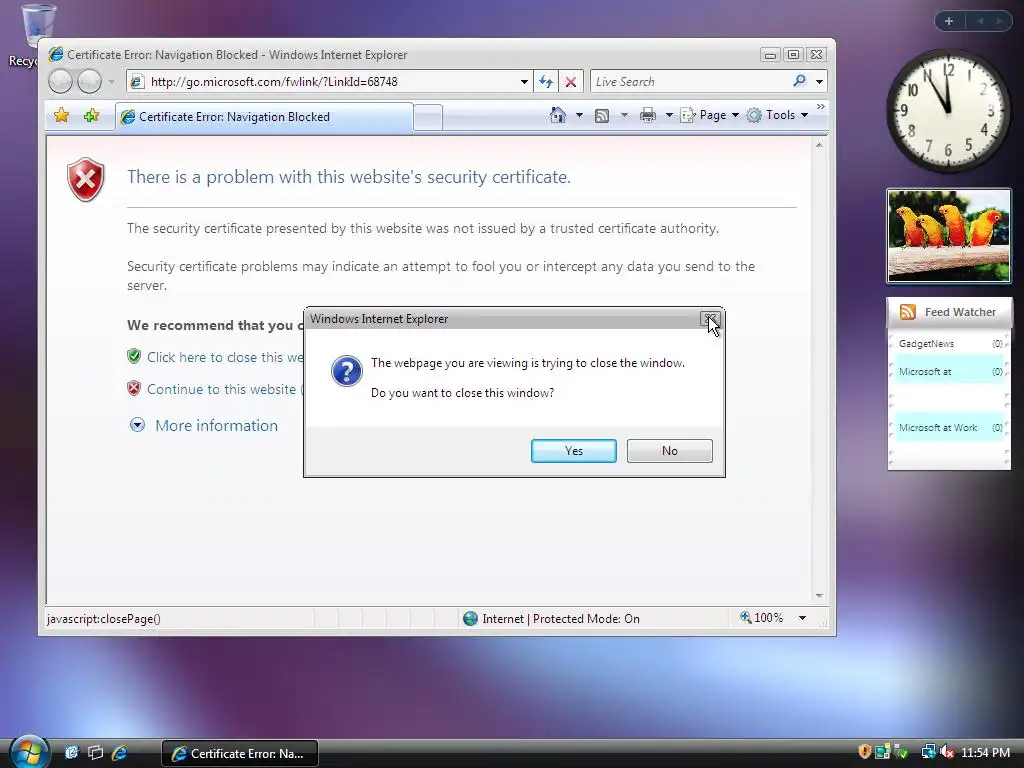This screenshot has width=1024, height=768.
Task: Open the Print dropdown arrow
Action: 669,115
